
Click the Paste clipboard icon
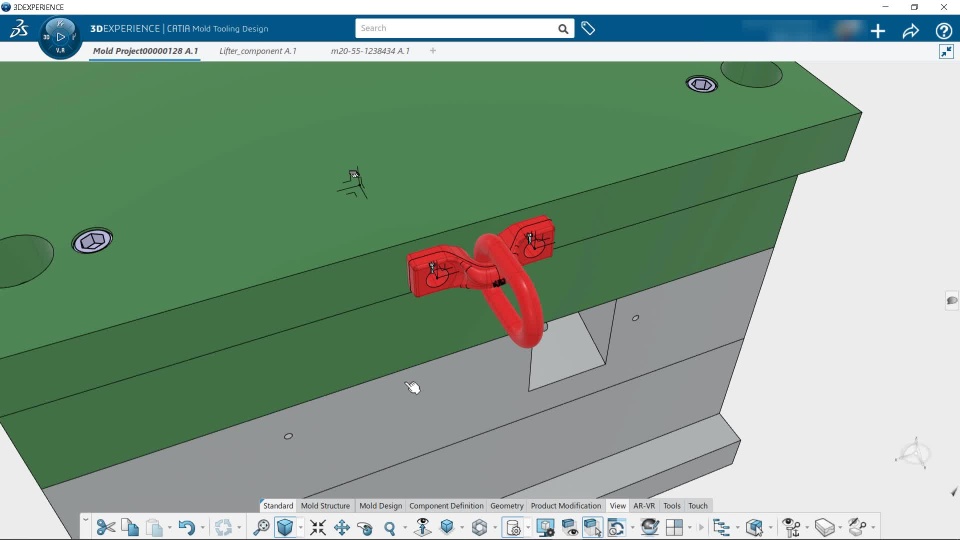tap(154, 527)
